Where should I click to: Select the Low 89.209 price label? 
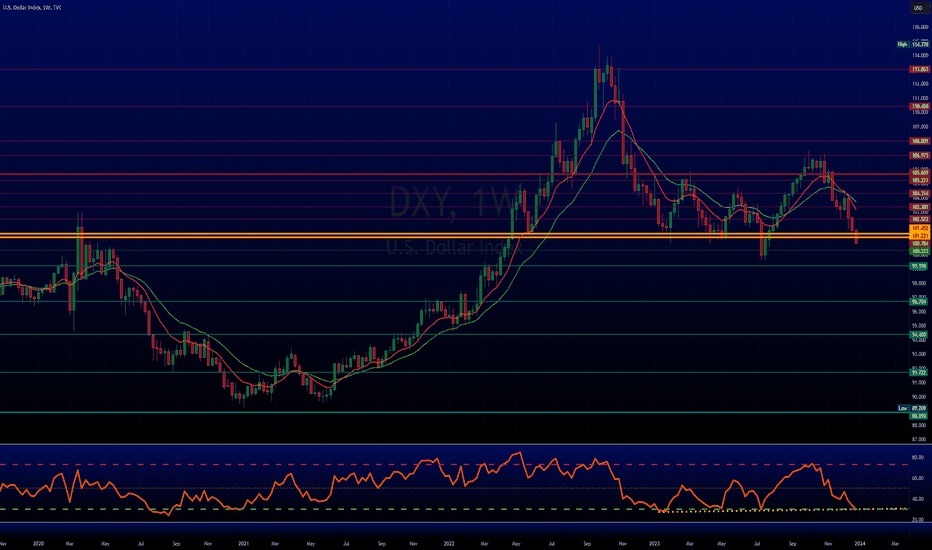[x=913, y=408]
